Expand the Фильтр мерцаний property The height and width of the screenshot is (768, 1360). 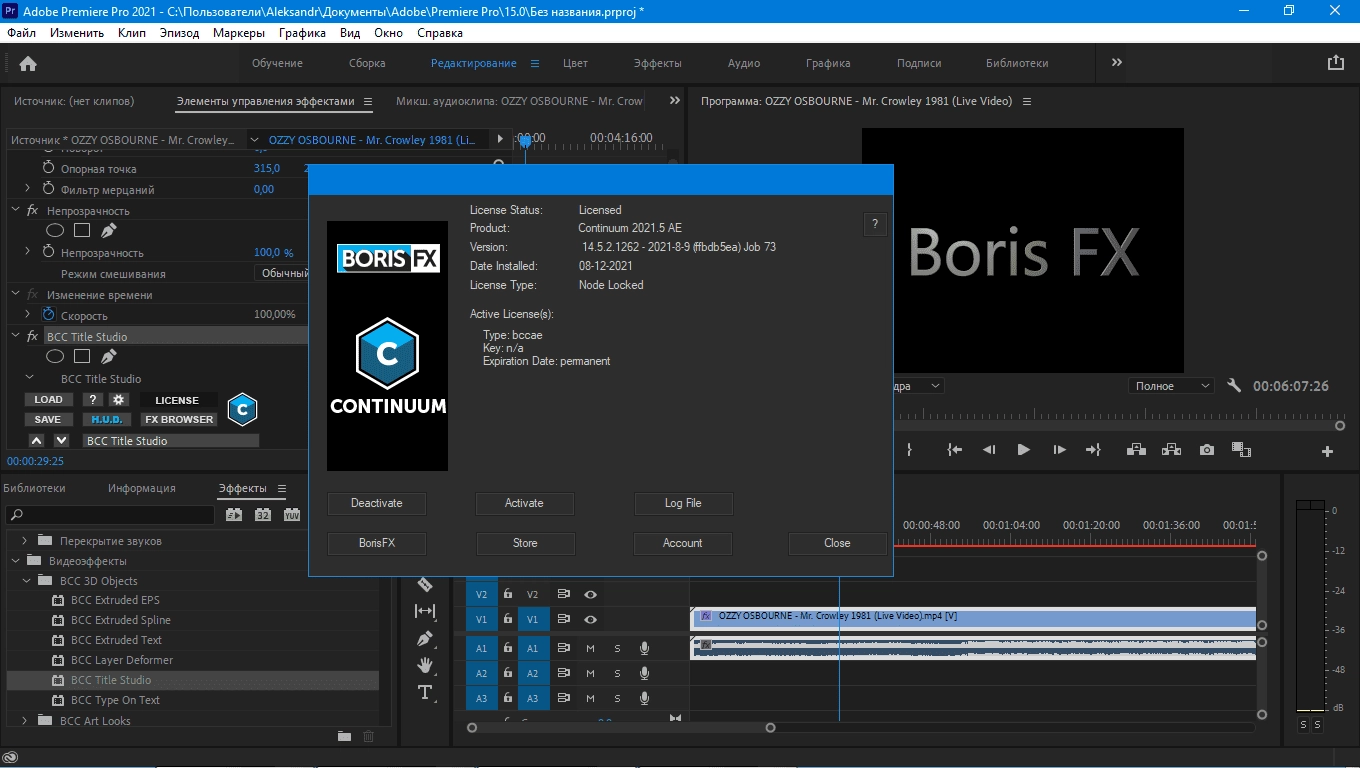pos(28,188)
